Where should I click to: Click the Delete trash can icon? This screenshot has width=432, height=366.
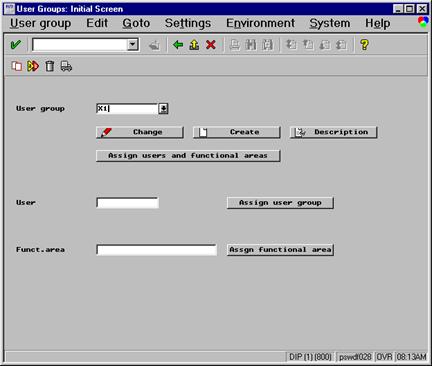click(x=50, y=66)
